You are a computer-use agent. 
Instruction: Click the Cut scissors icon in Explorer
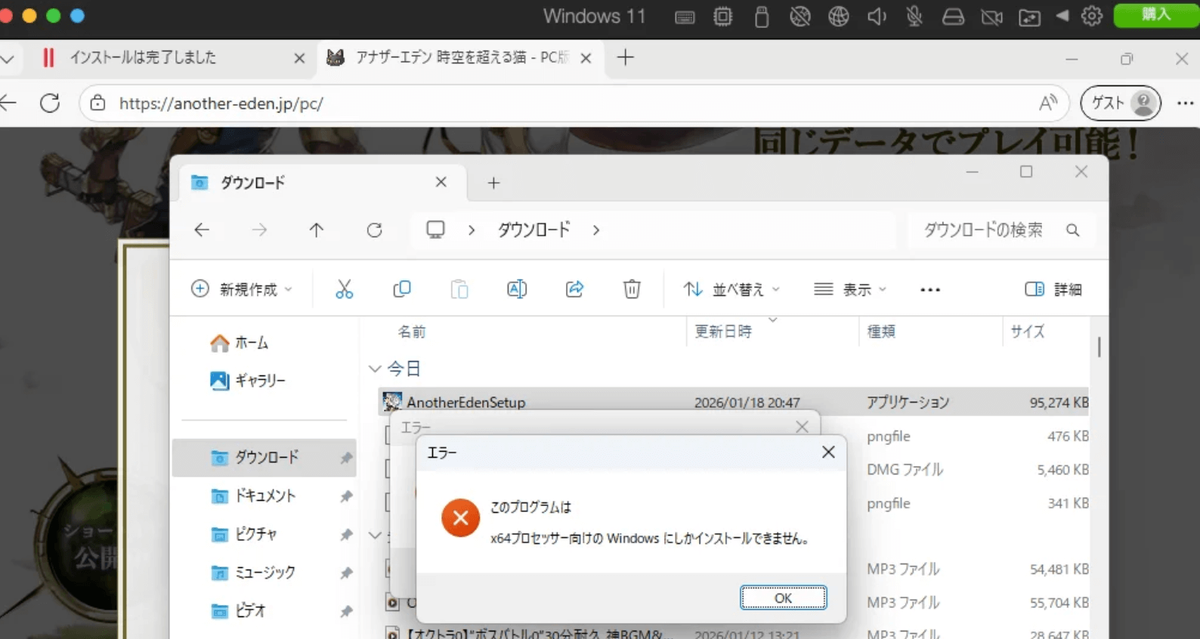pyautogui.click(x=344, y=289)
